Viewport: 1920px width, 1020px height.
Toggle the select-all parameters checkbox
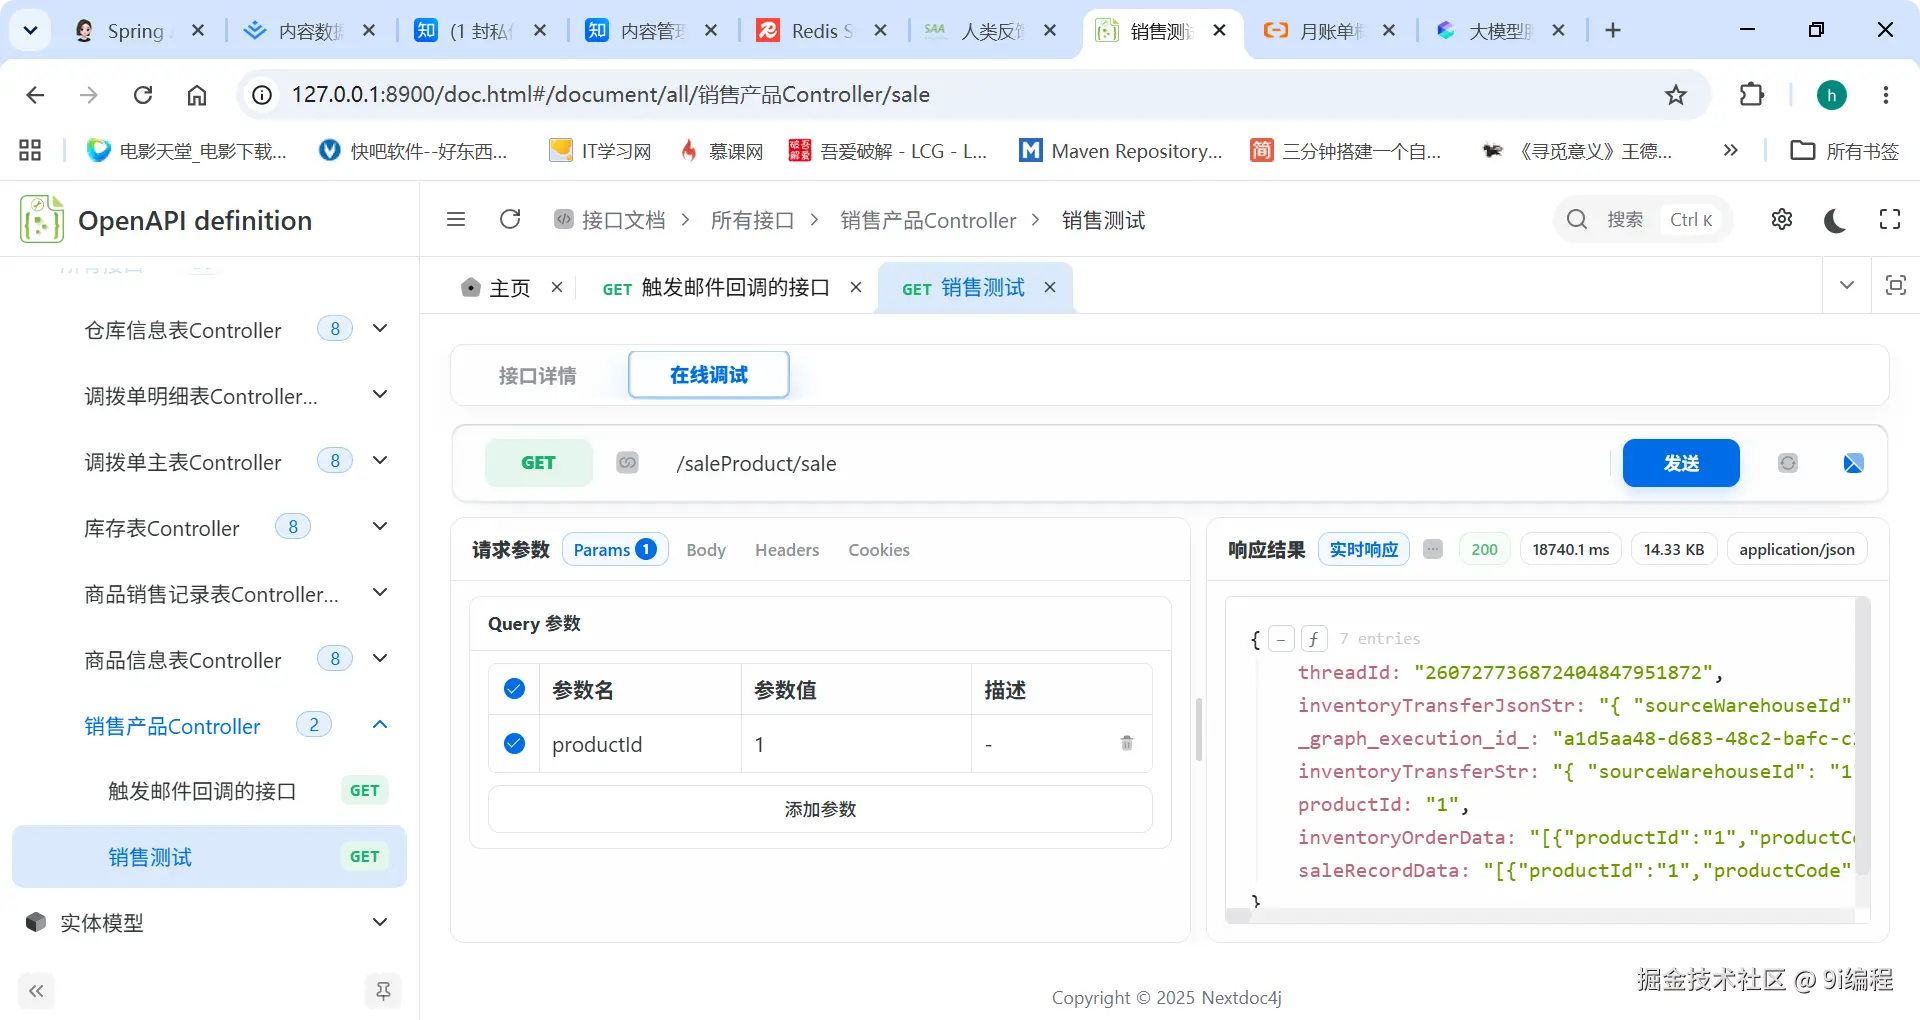tap(514, 688)
